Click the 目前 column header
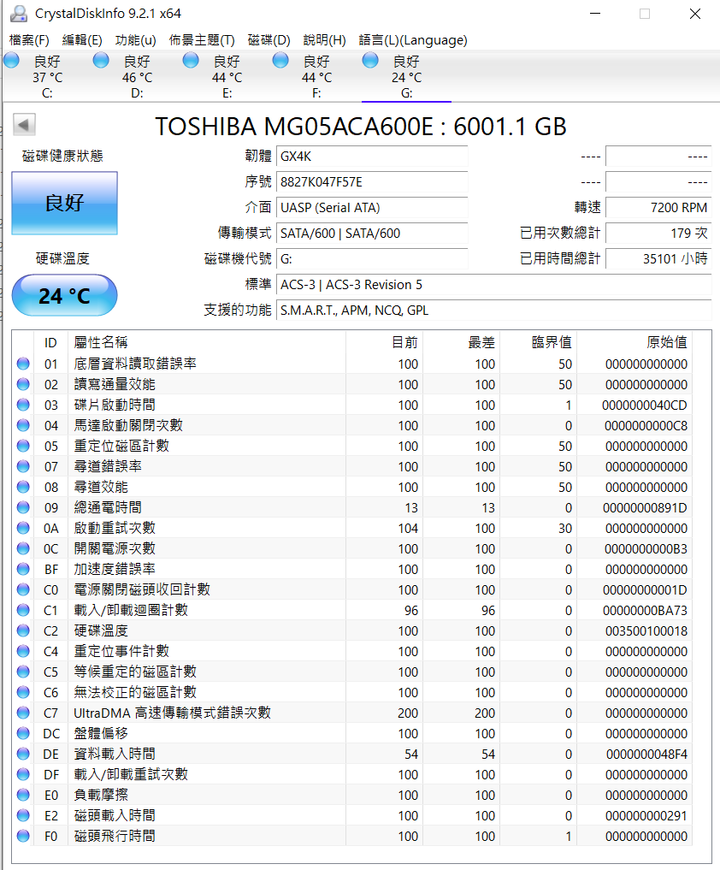Screen dimensions: 720x870 click(384, 342)
